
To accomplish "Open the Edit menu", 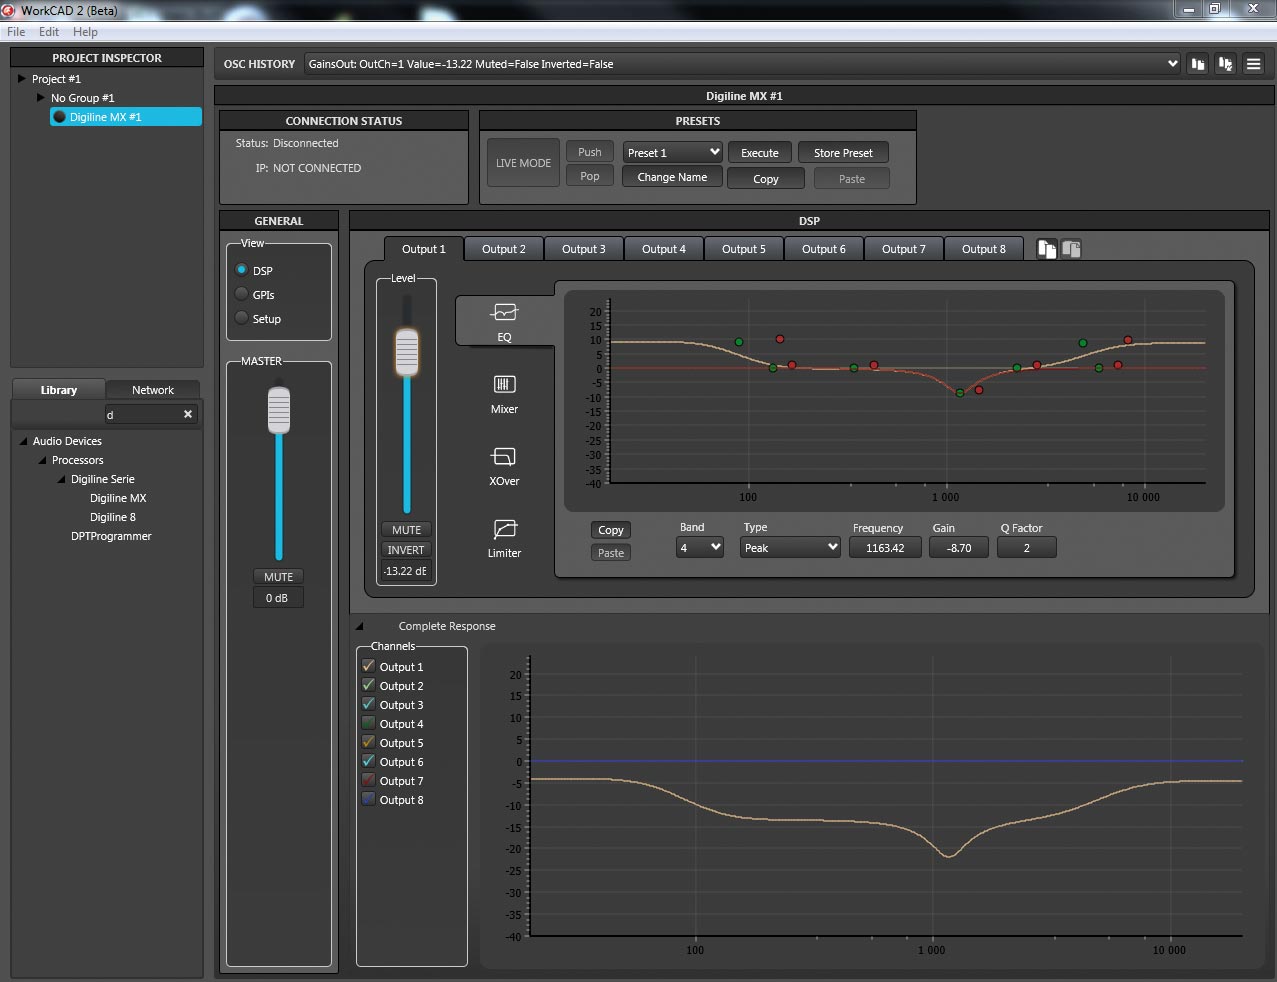I will point(49,32).
